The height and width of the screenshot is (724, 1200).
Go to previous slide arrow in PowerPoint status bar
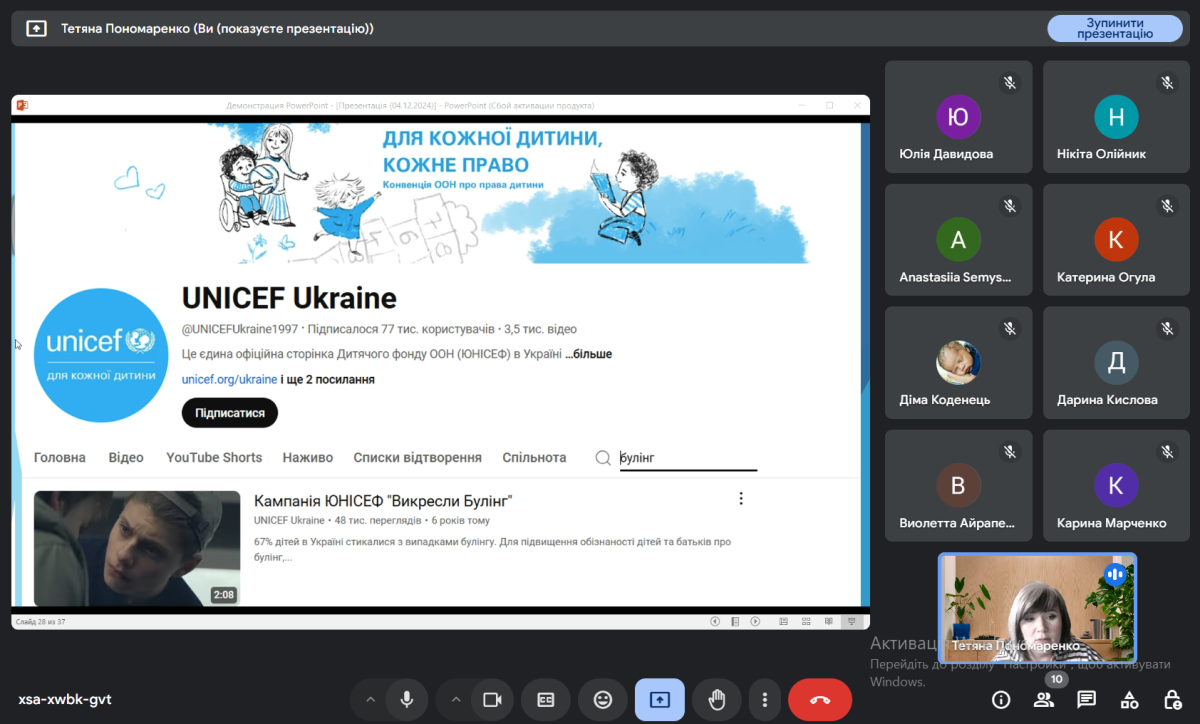coord(715,621)
